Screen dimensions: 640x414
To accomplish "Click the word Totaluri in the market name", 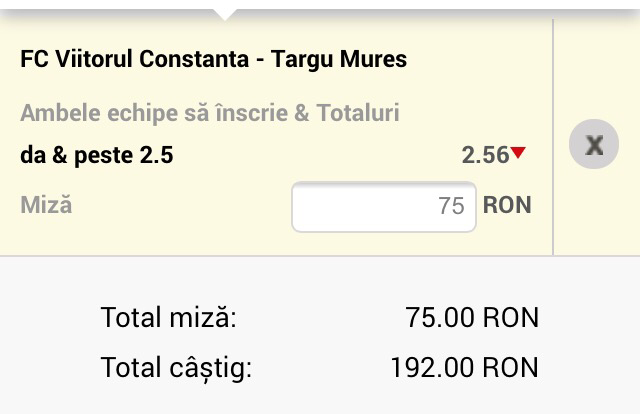I will (358, 113).
